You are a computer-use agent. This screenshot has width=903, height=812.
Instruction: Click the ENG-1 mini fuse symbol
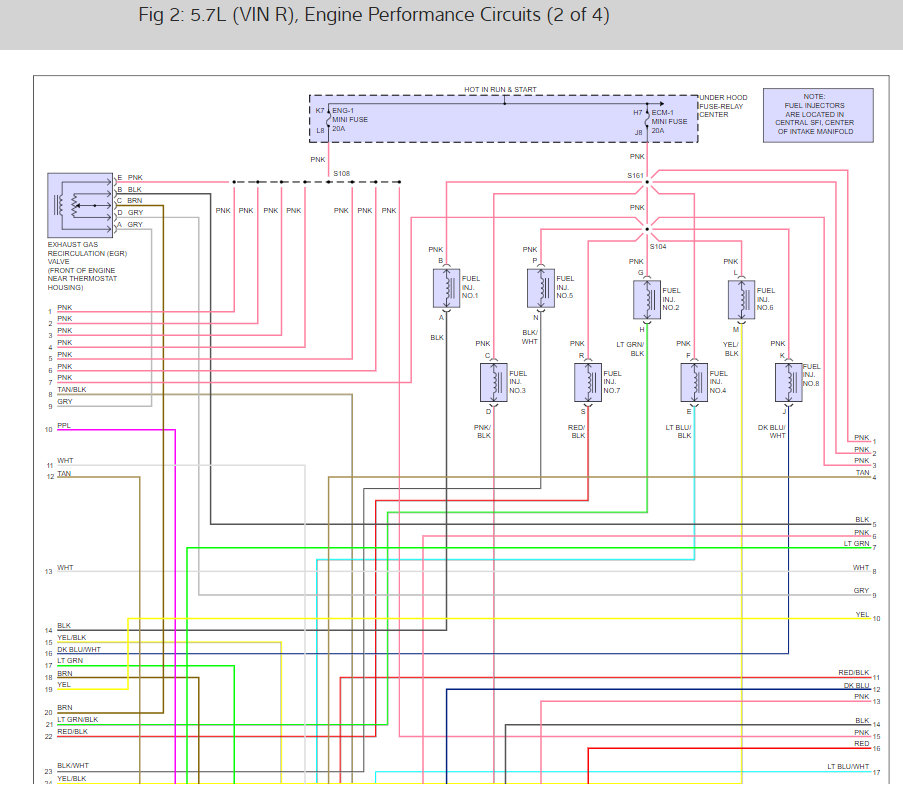pos(328,120)
